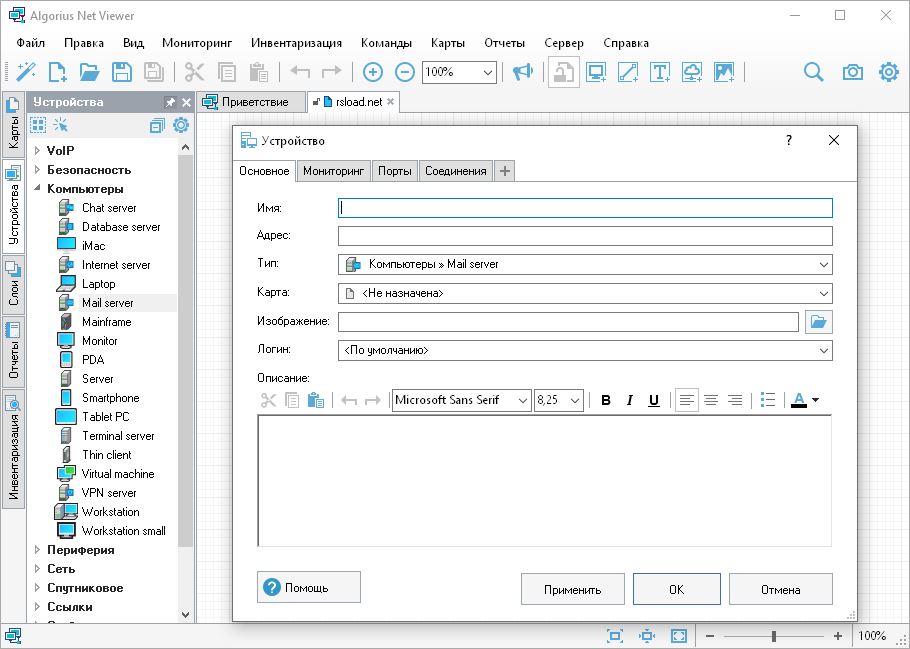Open settings via the toolbar gear icon
Image resolution: width=910 pixels, height=649 pixels.
click(888, 72)
